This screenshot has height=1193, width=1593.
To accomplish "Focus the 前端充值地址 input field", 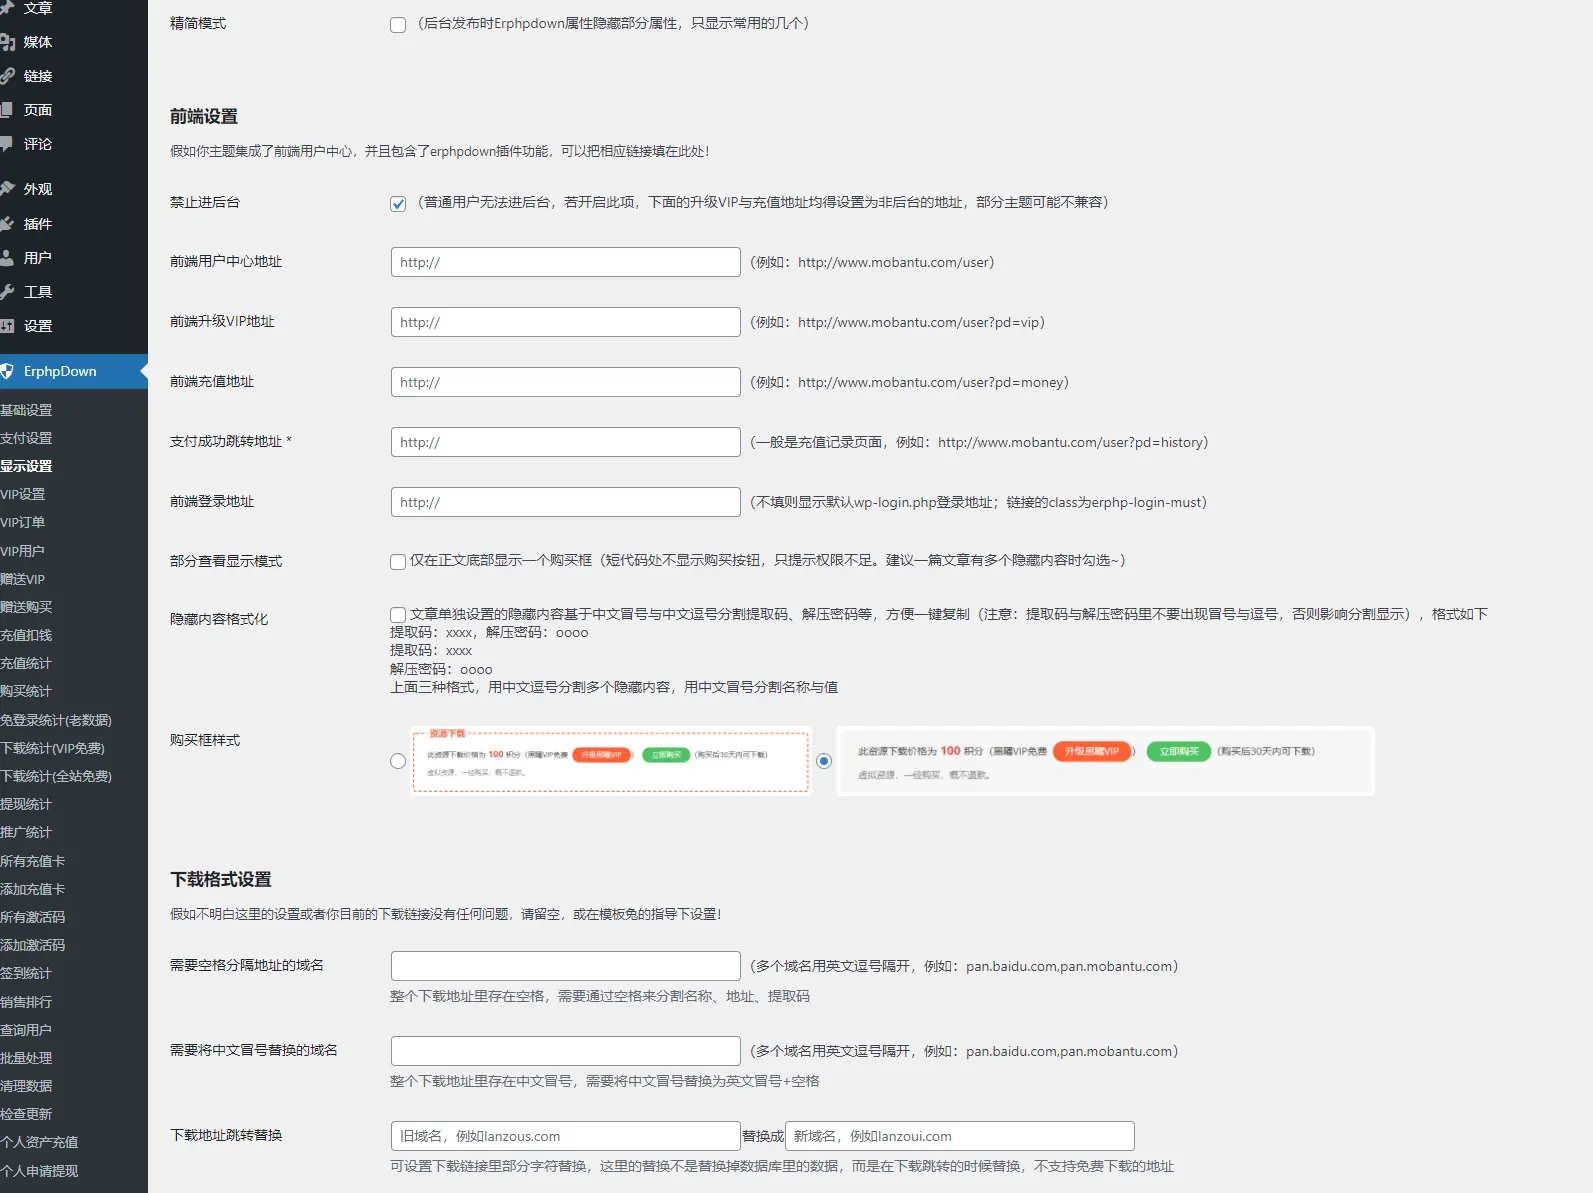I will [x=566, y=382].
